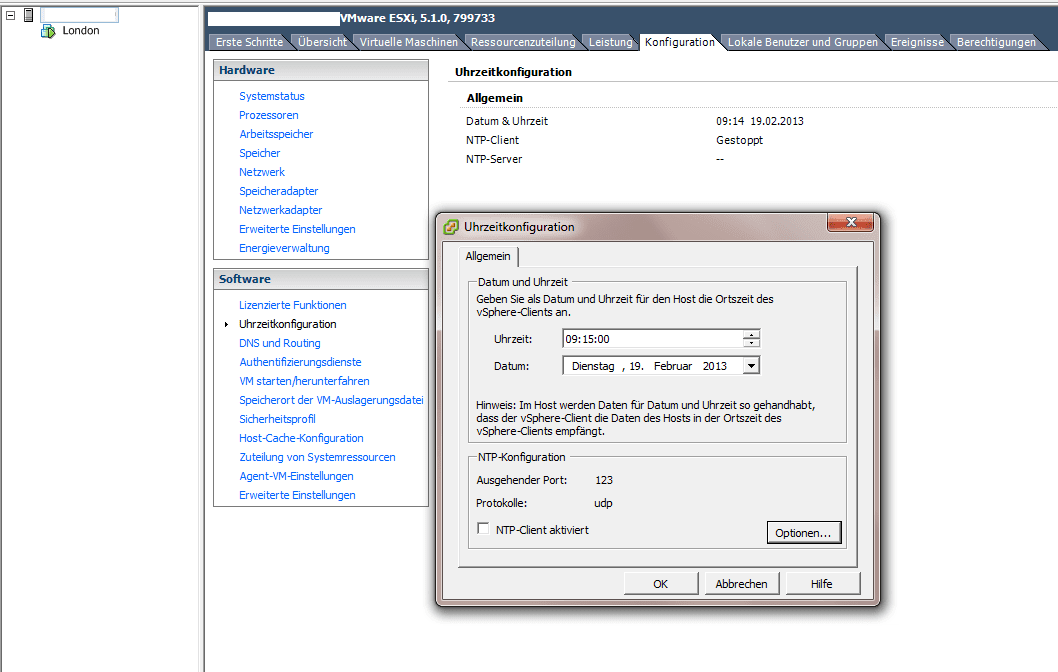Select Uhrzeitkonfiguration in Software list
The width and height of the screenshot is (1058, 672).
point(287,324)
